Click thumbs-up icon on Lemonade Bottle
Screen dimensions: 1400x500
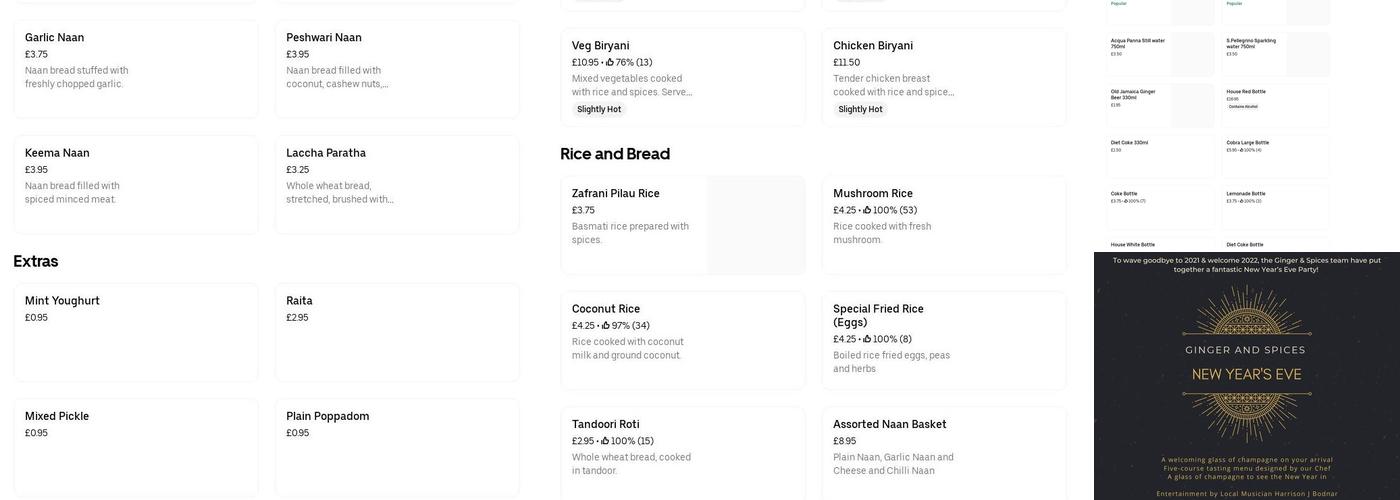click(1241, 201)
